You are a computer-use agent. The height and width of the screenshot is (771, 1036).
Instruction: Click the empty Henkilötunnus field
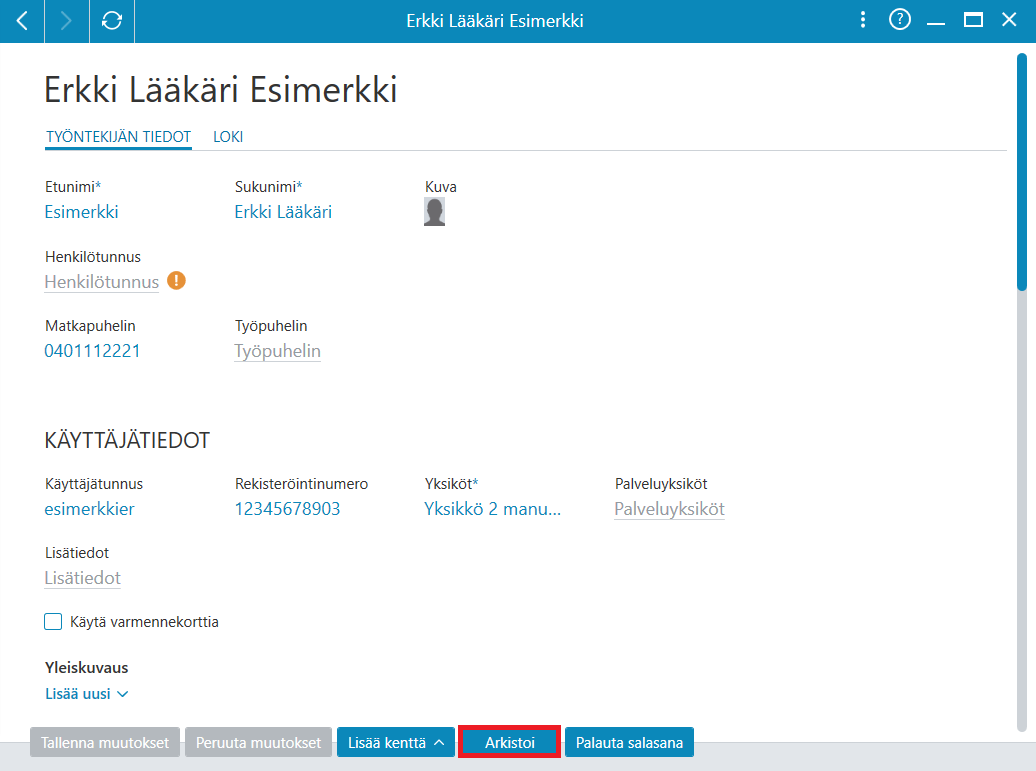click(102, 282)
